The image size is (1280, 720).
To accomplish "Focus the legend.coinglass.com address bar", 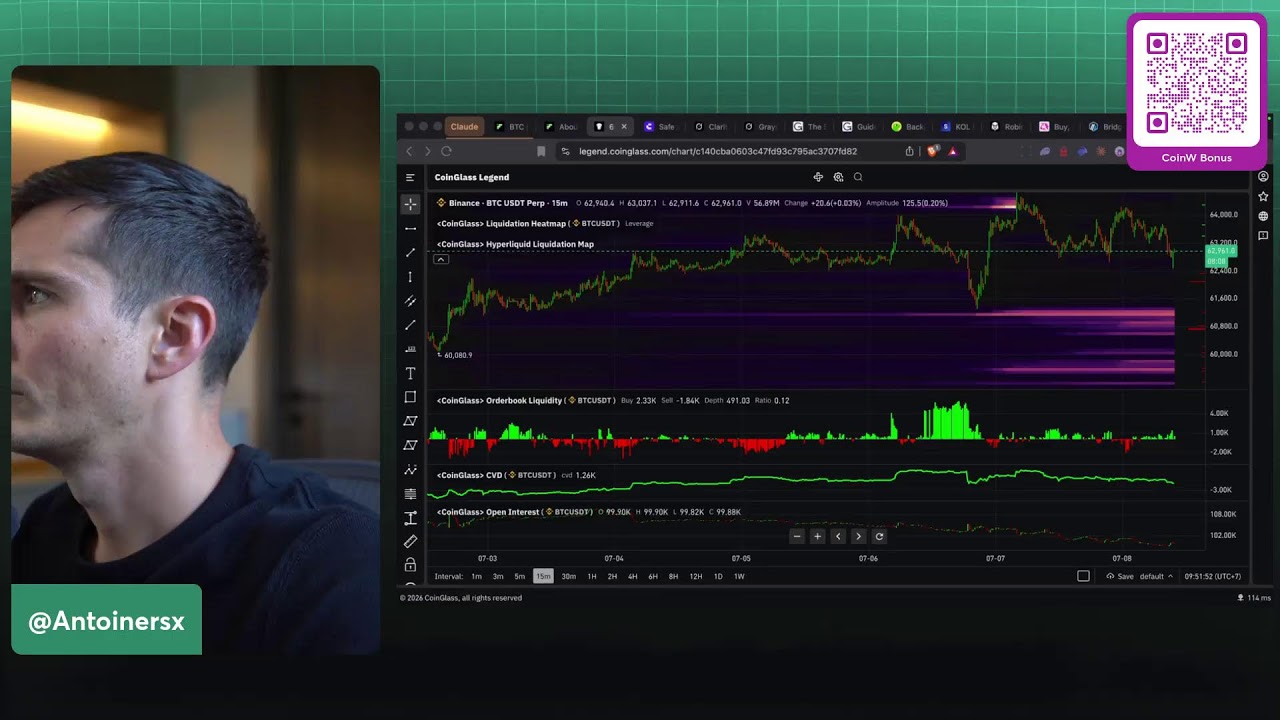I will pyautogui.click(x=717, y=152).
